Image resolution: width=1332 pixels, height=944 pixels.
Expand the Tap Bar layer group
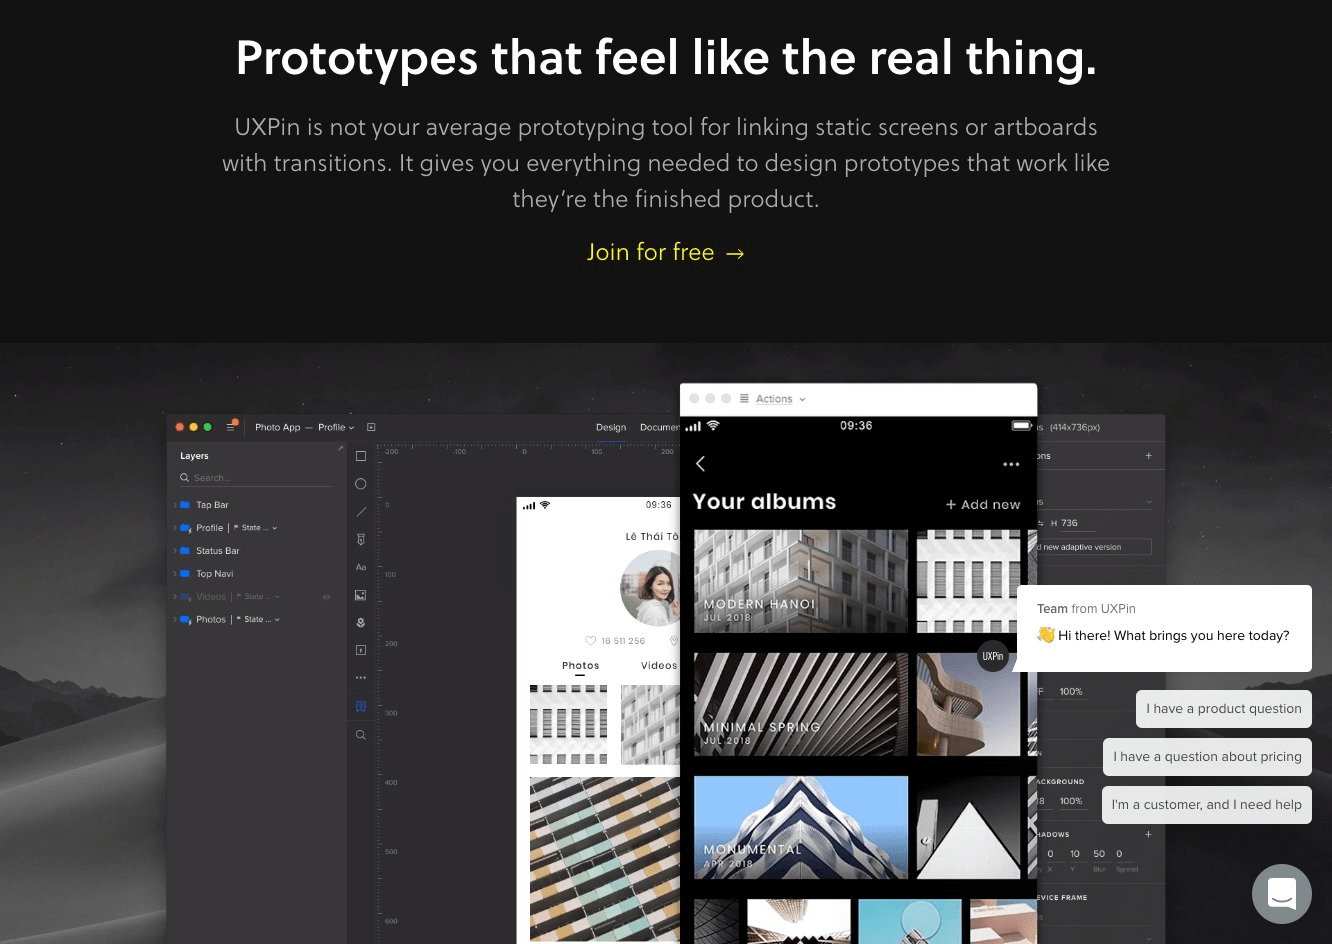[174, 505]
